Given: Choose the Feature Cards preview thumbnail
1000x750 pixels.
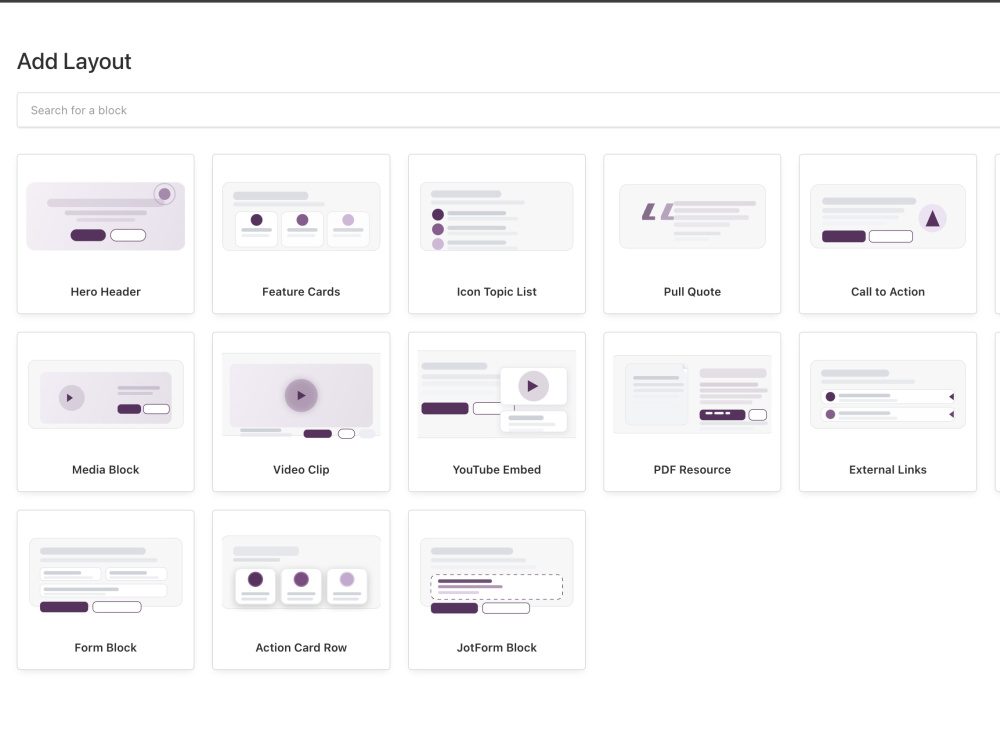Looking at the screenshot, I should tap(301, 216).
